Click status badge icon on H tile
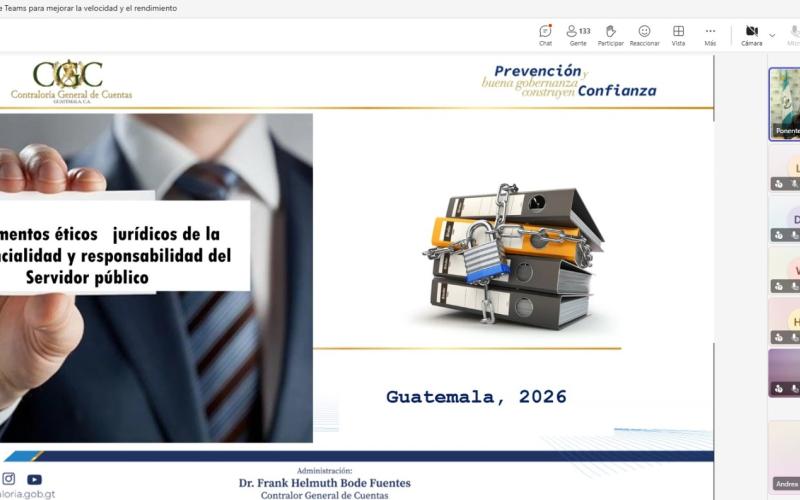800x500 pixels. point(779,337)
